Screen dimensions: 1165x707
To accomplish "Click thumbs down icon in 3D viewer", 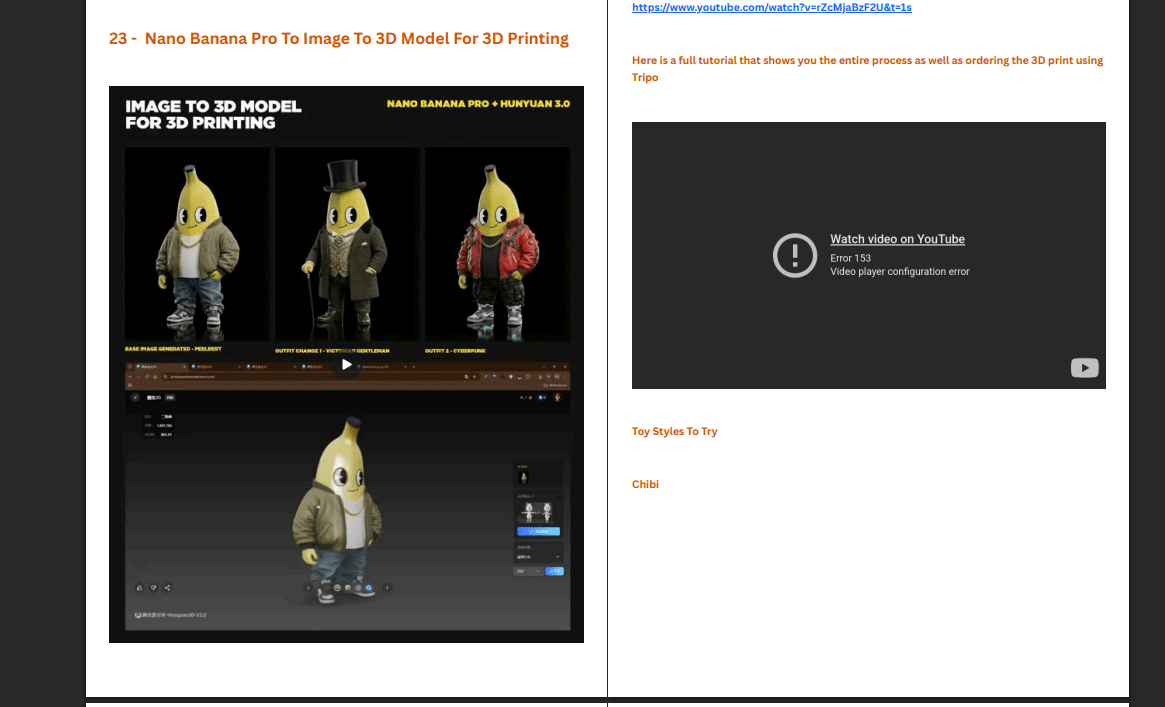I will [153, 587].
